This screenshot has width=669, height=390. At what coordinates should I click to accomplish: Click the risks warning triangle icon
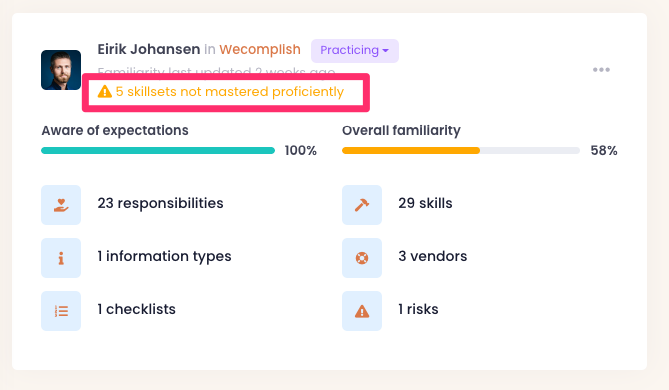(362, 311)
